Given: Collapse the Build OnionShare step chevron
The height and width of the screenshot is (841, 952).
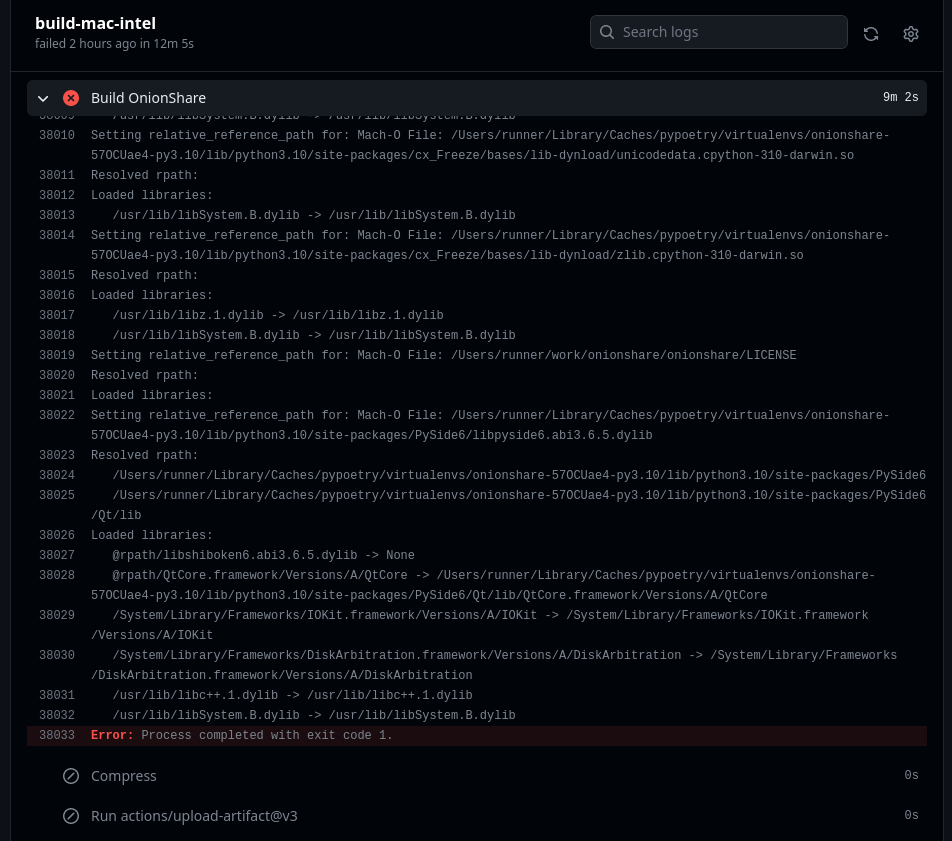Looking at the screenshot, I should pos(43,98).
